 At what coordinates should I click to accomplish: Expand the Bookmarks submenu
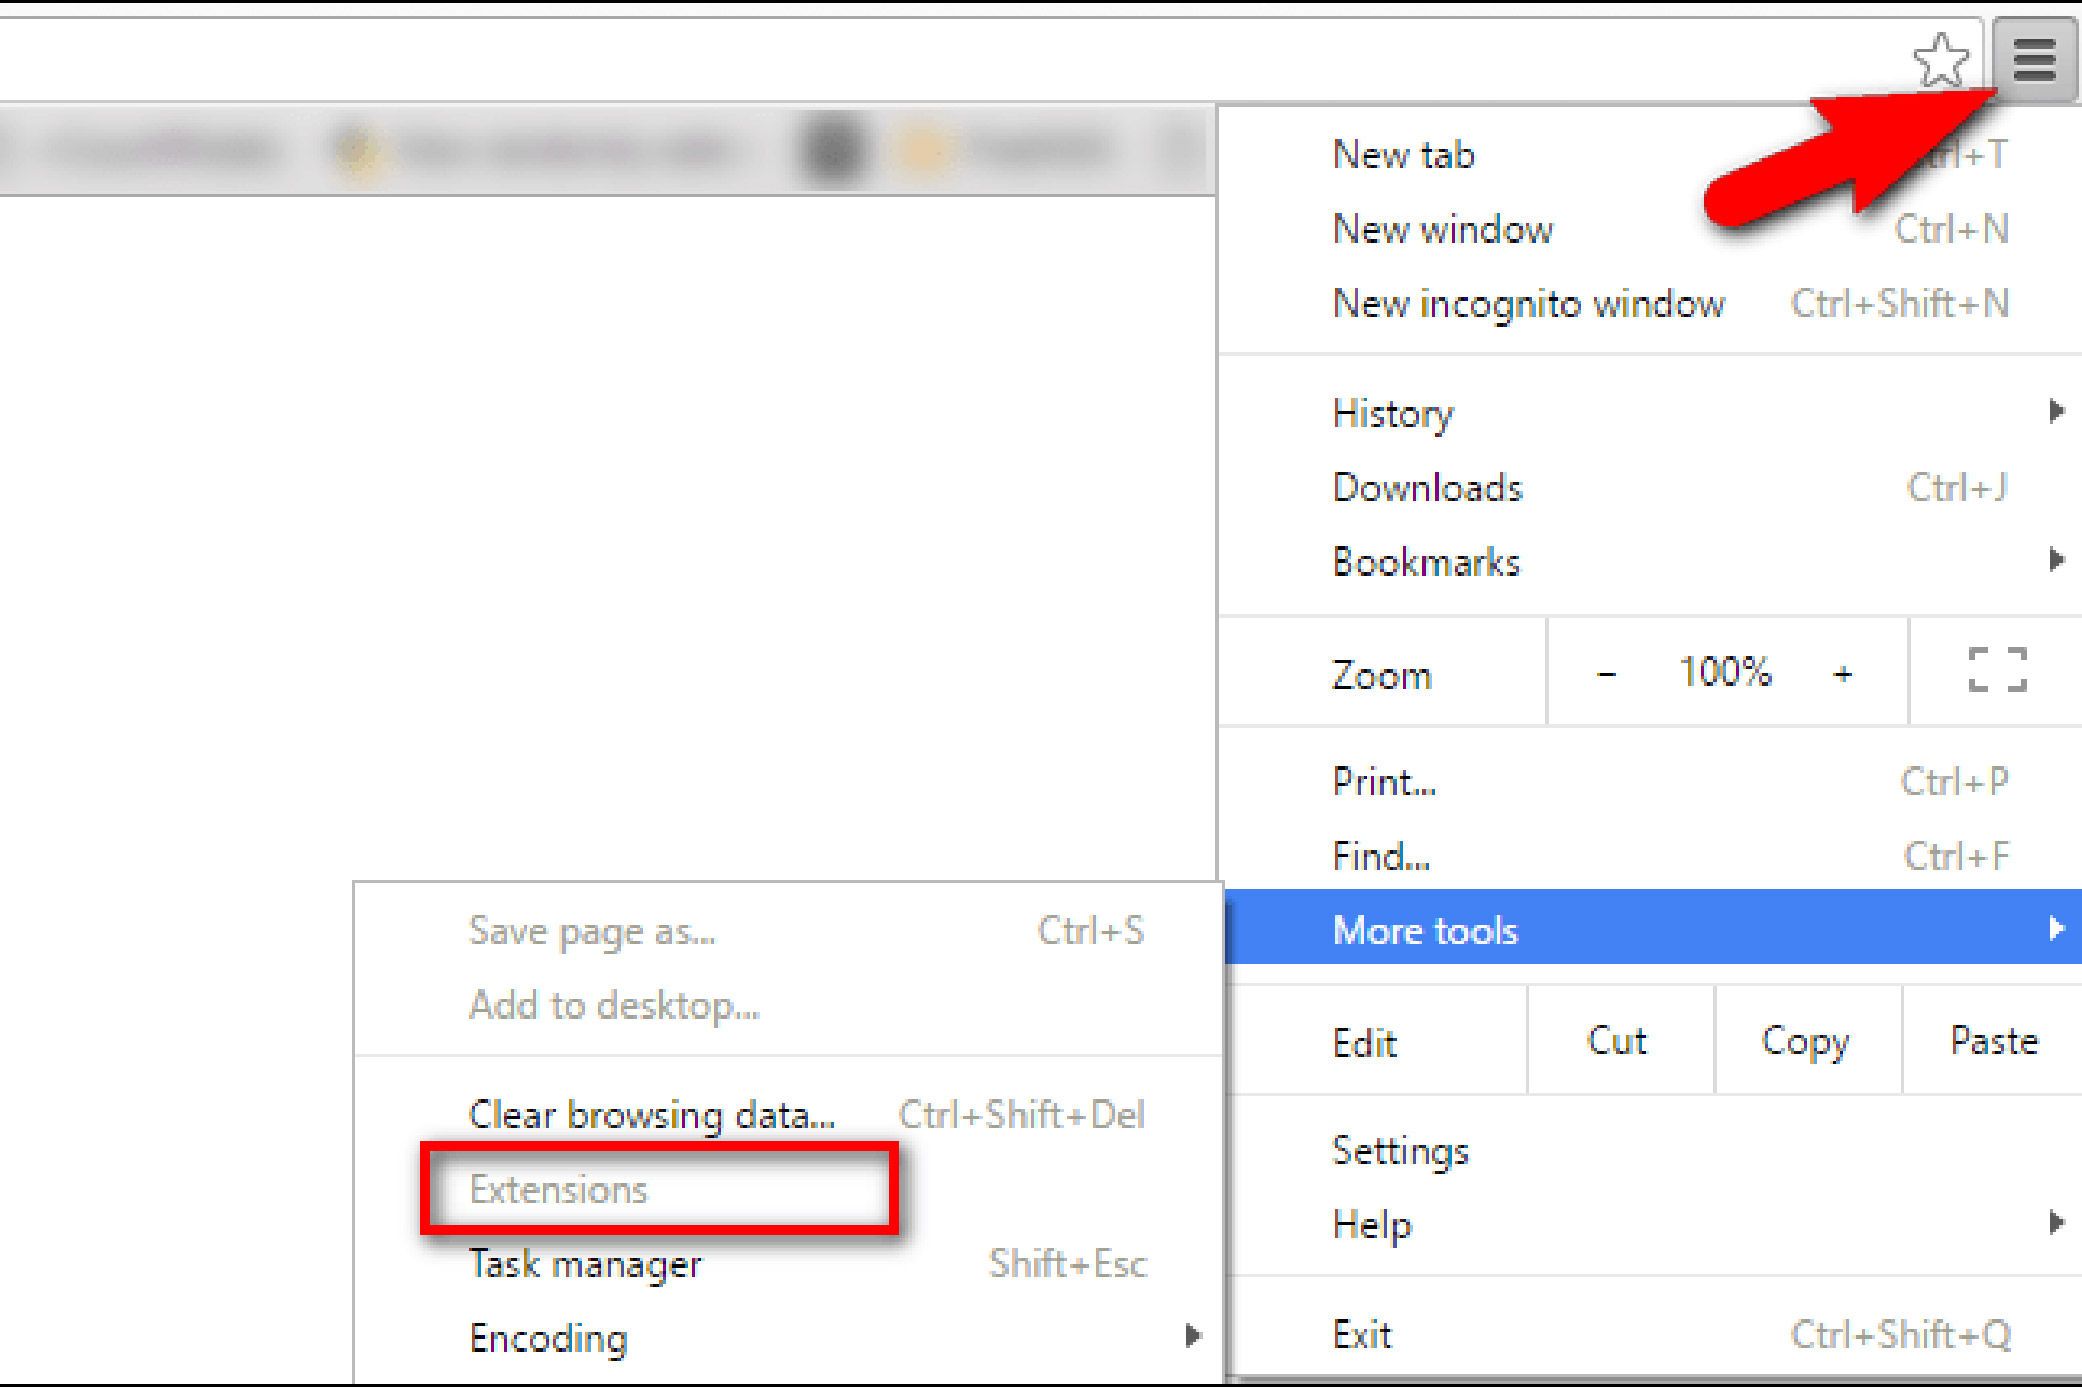click(x=1652, y=562)
